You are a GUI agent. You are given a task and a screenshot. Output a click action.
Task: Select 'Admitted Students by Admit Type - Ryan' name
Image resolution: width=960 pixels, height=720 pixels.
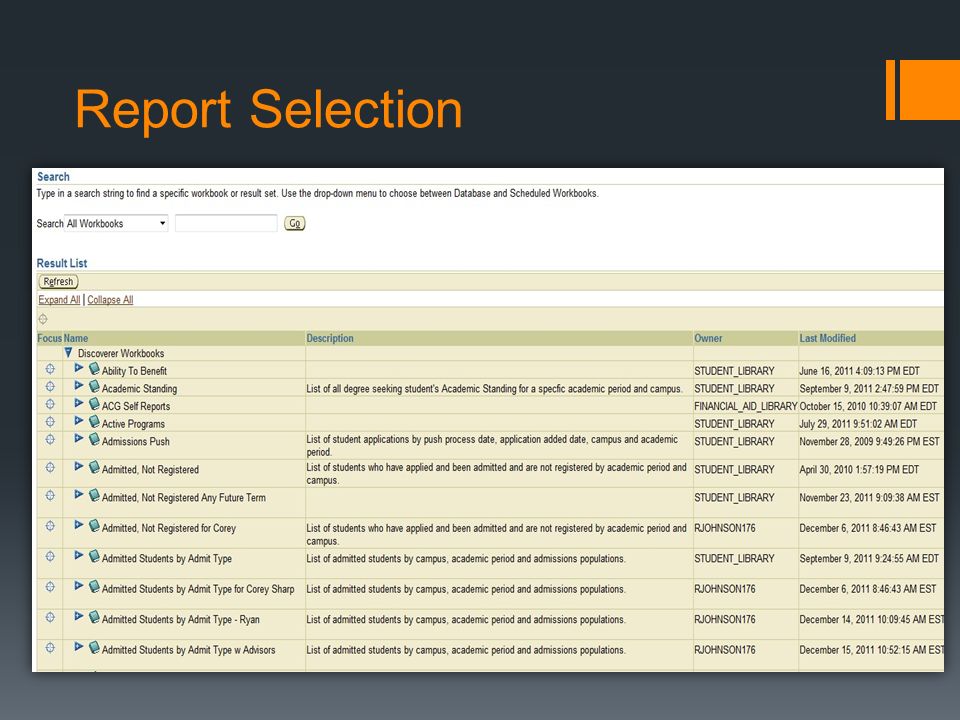pos(181,620)
